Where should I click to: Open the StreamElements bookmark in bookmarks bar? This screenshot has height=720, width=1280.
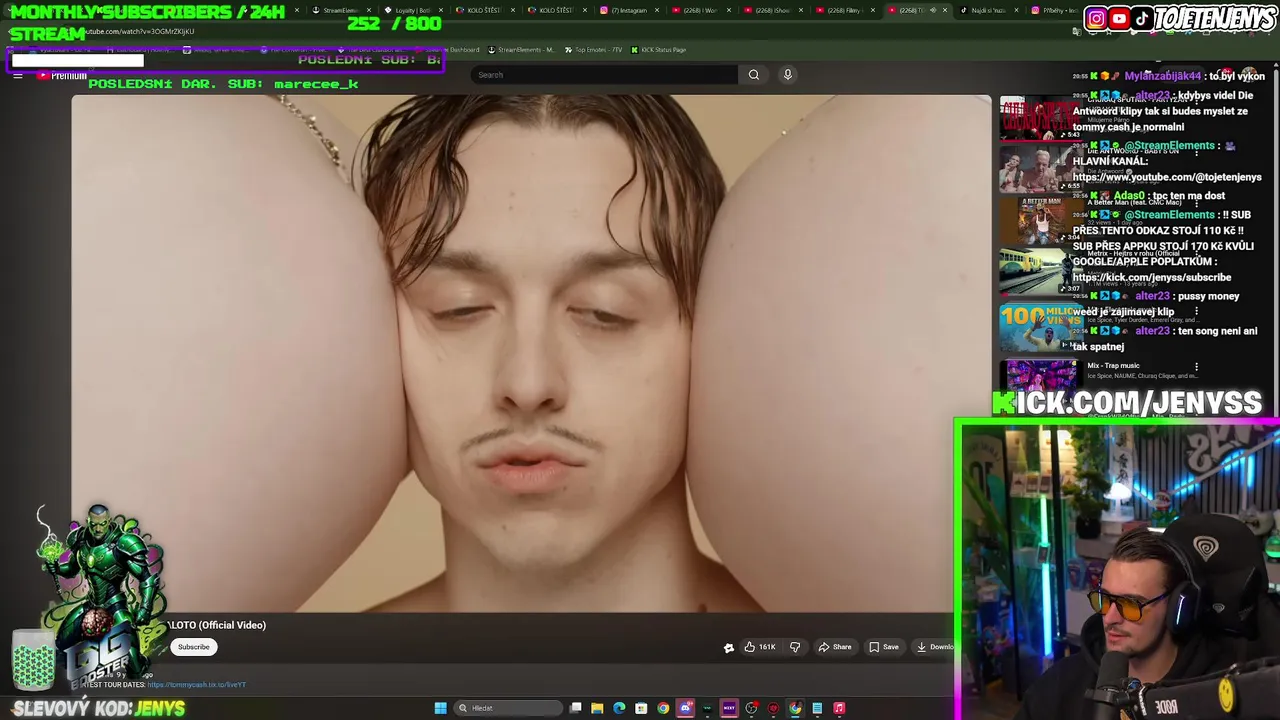[521, 49]
